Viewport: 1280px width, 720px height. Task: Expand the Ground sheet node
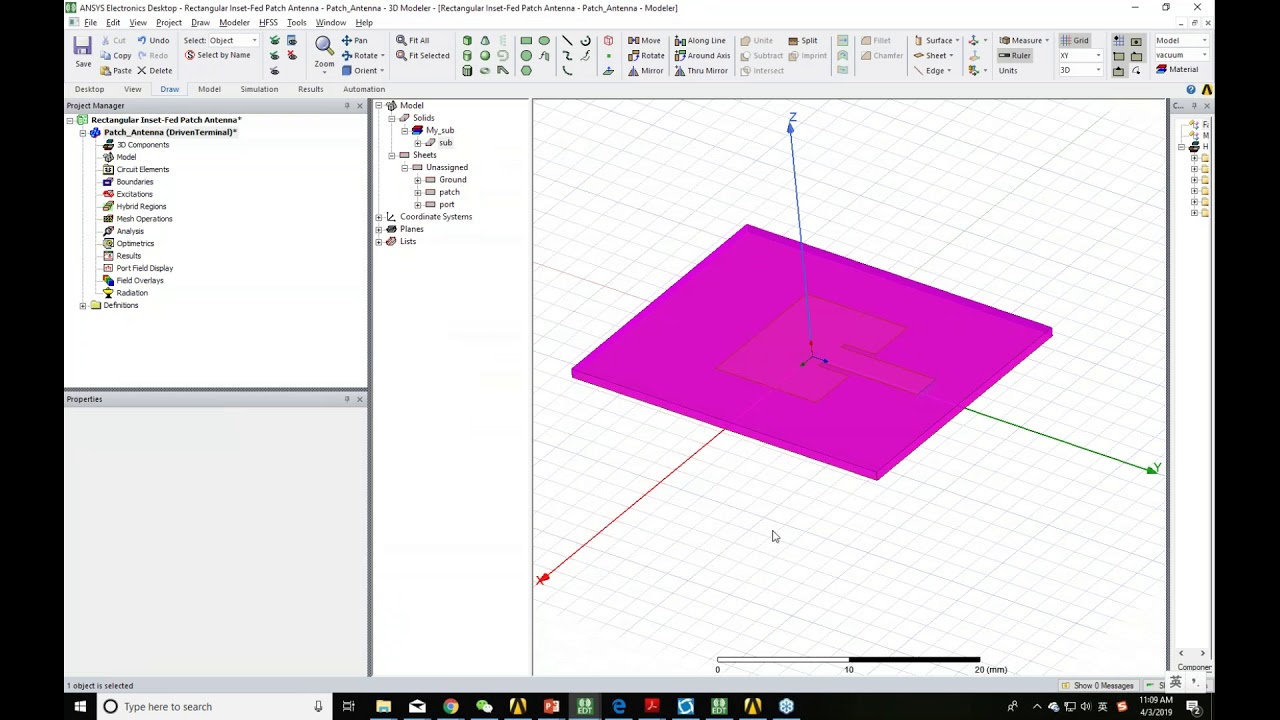point(417,180)
